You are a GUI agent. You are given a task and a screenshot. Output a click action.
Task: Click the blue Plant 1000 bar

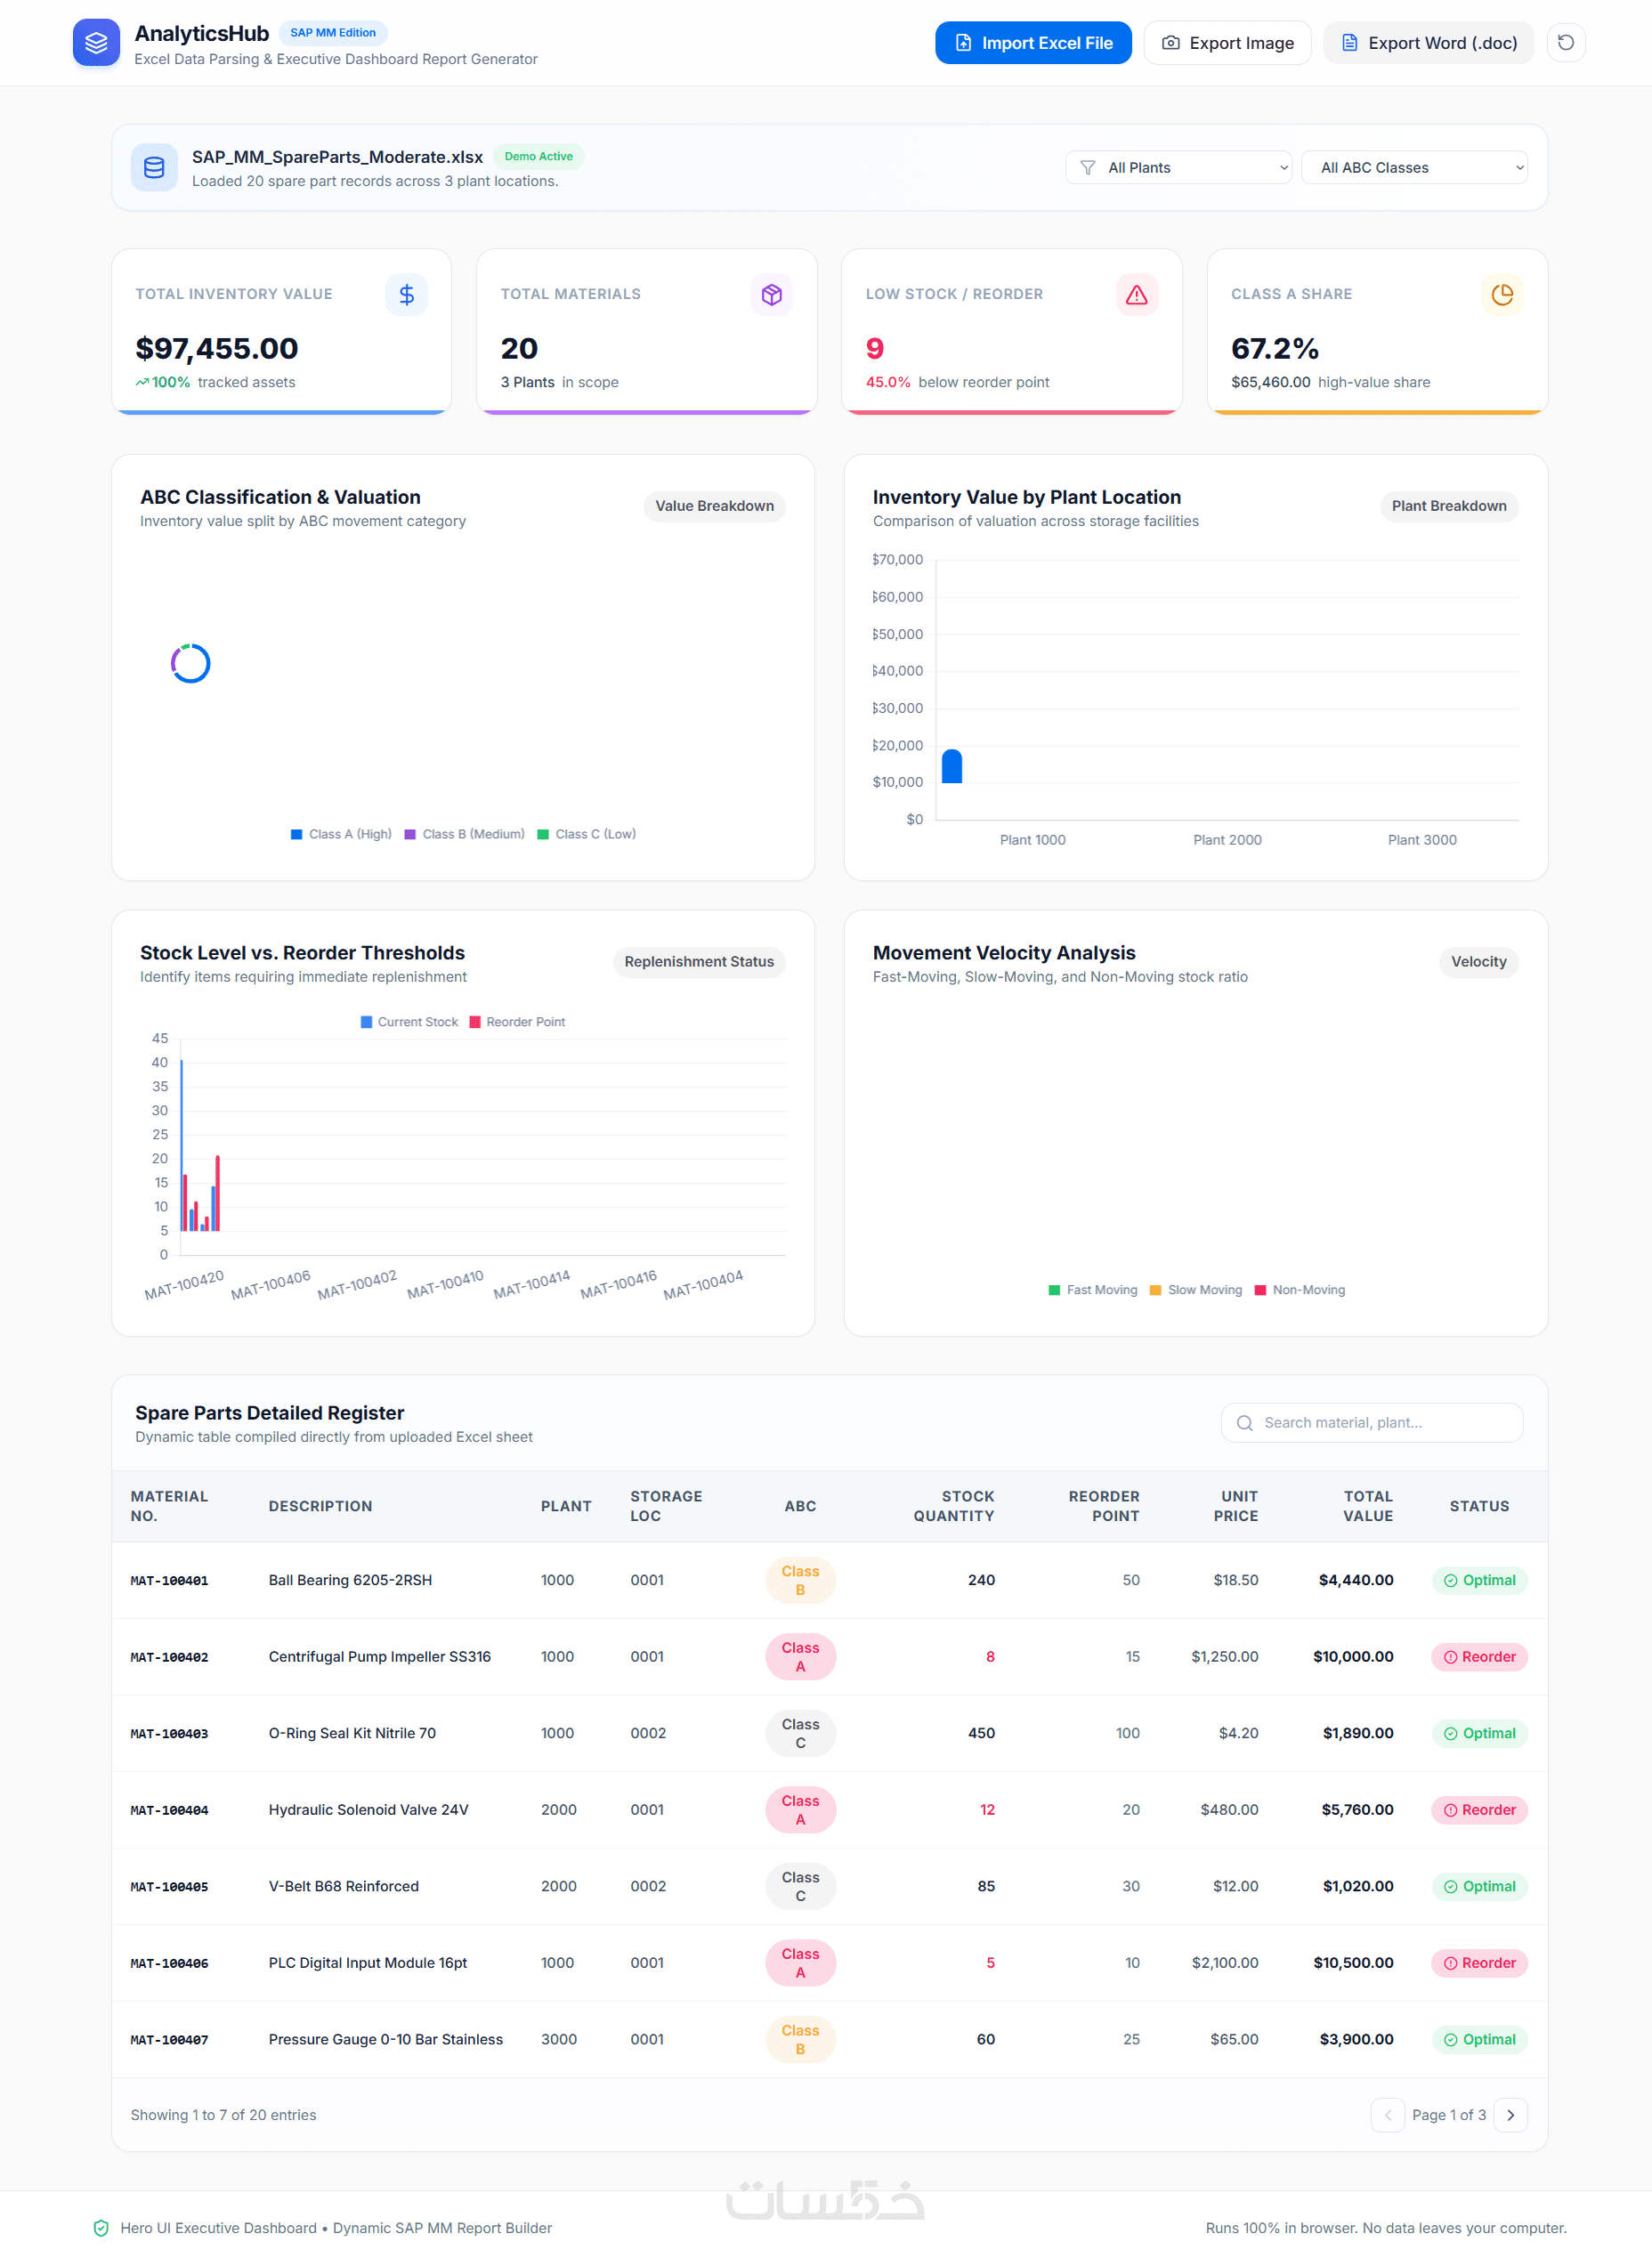[x=951, y=767]
